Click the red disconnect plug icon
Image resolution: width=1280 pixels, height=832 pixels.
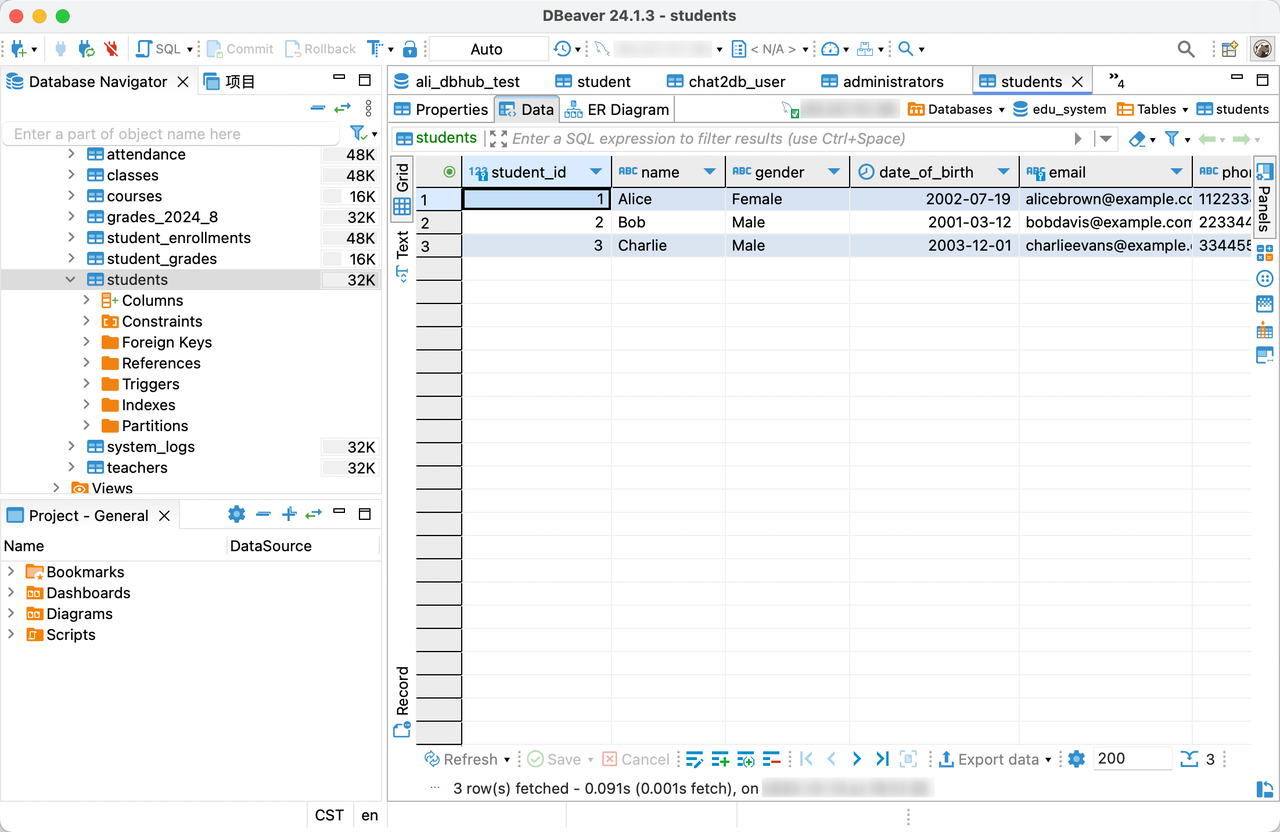(x=111, y=49)
